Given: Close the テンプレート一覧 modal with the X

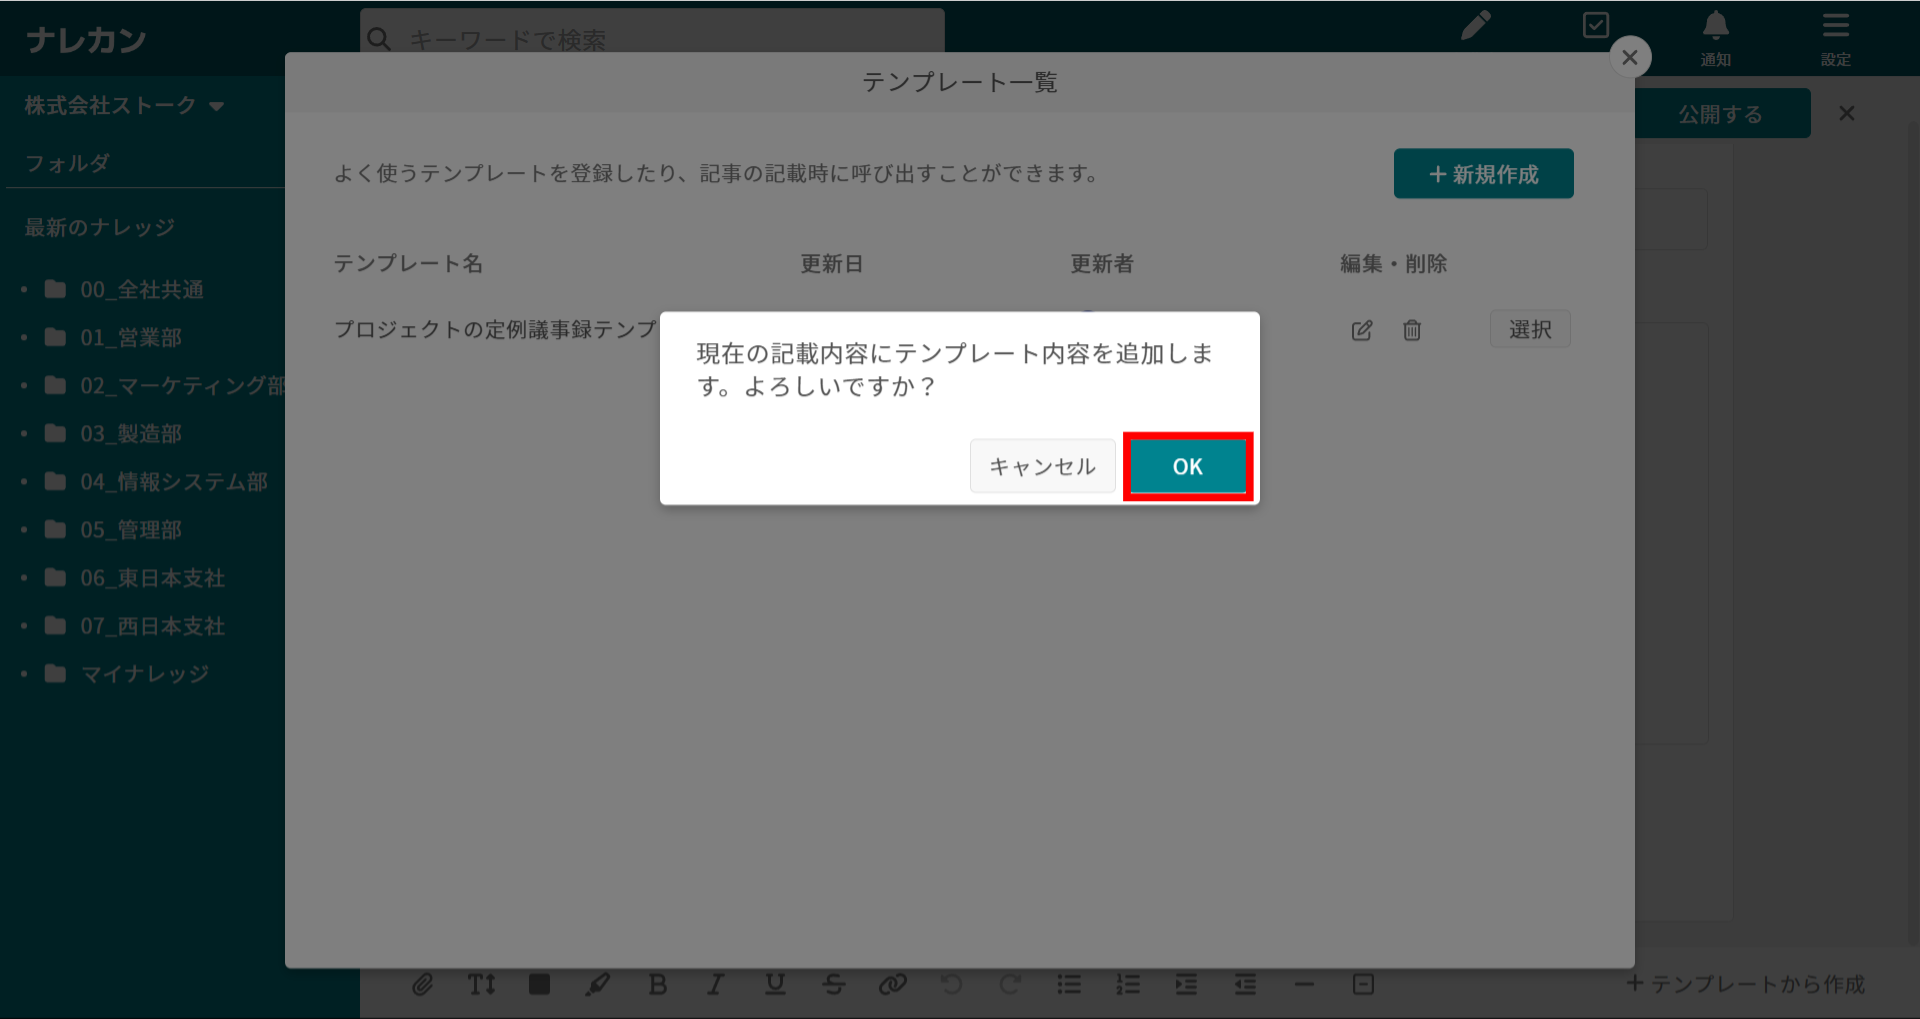Looking at the screenshot, I should coord(1629,58).
